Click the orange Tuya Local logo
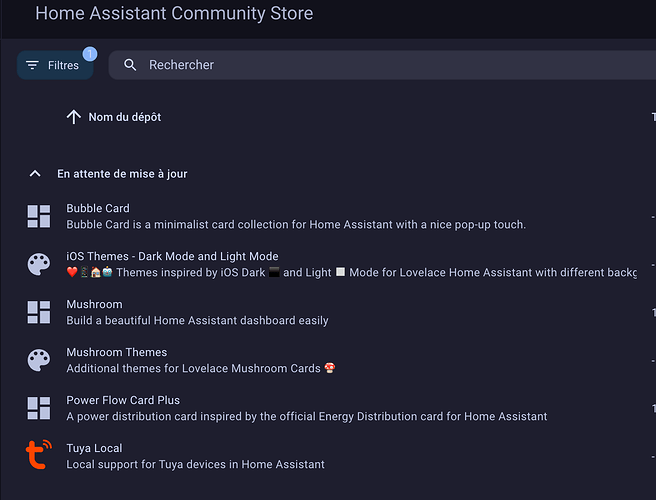Screen dimensions: 656x500 [x=38, y=454]
